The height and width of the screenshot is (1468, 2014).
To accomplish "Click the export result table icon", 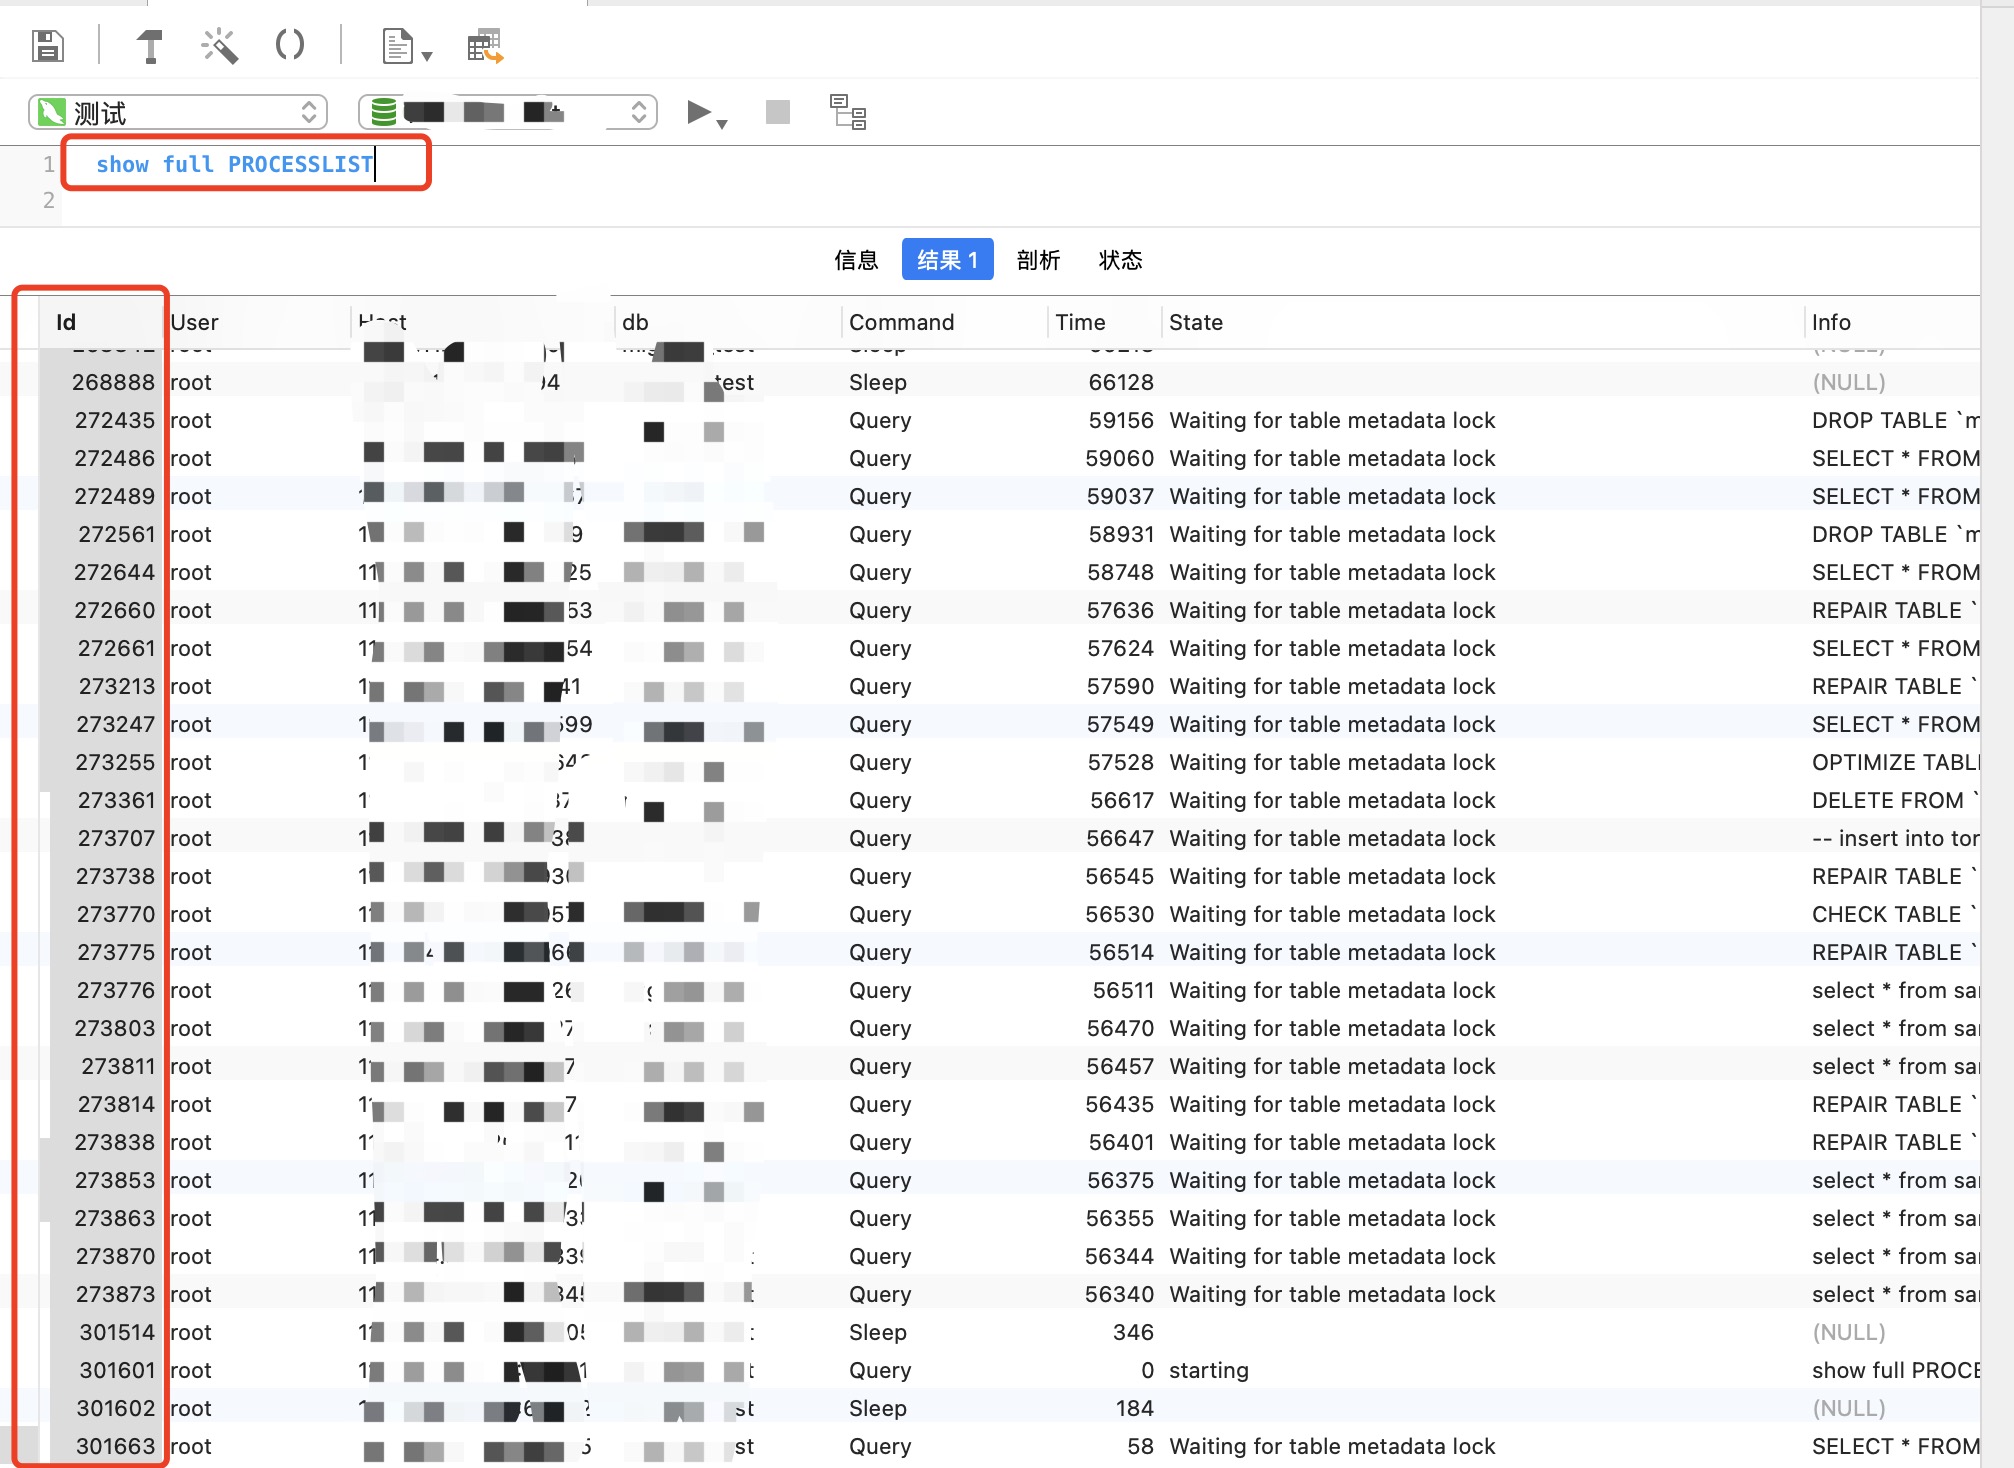I will click(x=485, y=46).
